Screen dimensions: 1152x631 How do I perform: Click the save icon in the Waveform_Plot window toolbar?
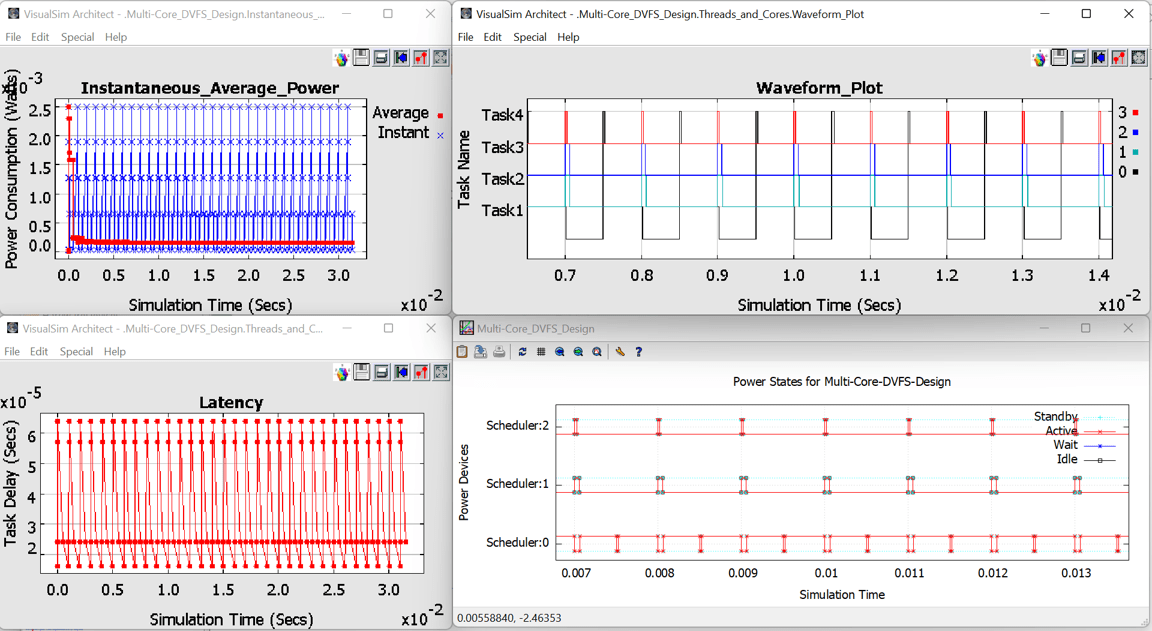coord(1060,58)
